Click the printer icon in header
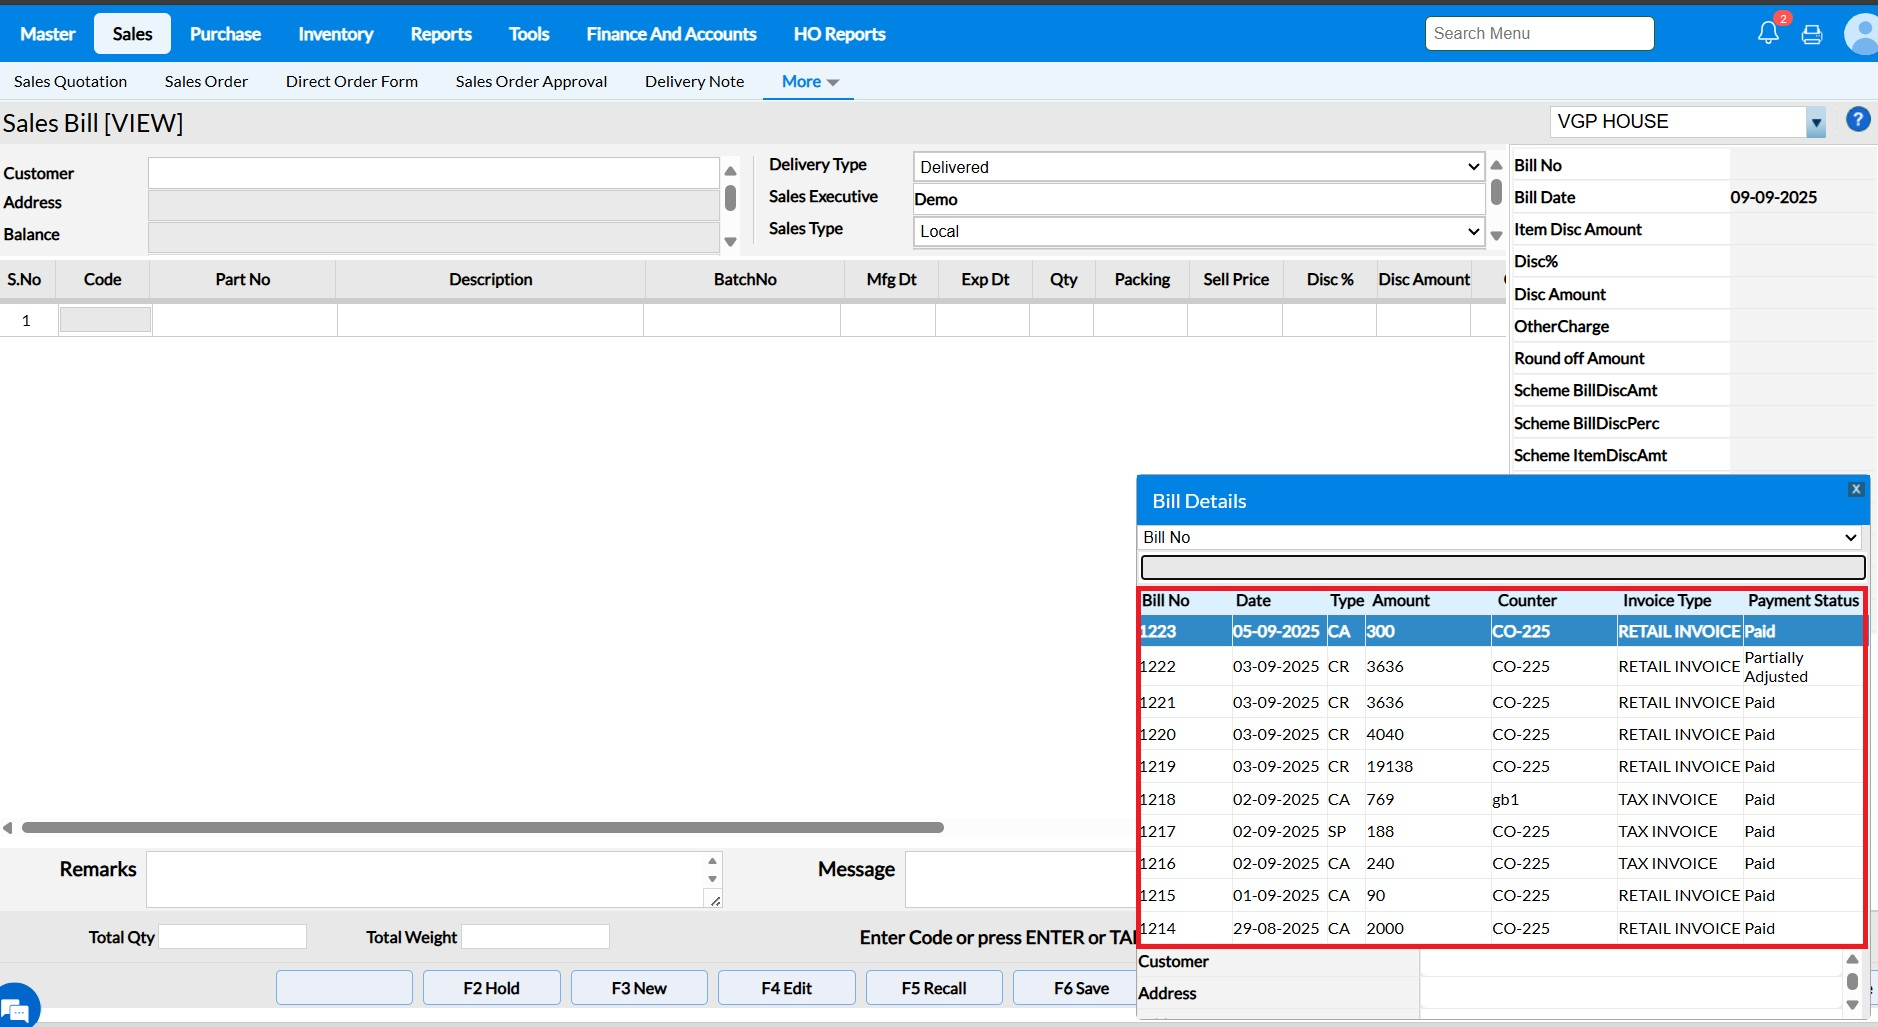The image size is (1878, 1027). click(x=1811, y=35)
